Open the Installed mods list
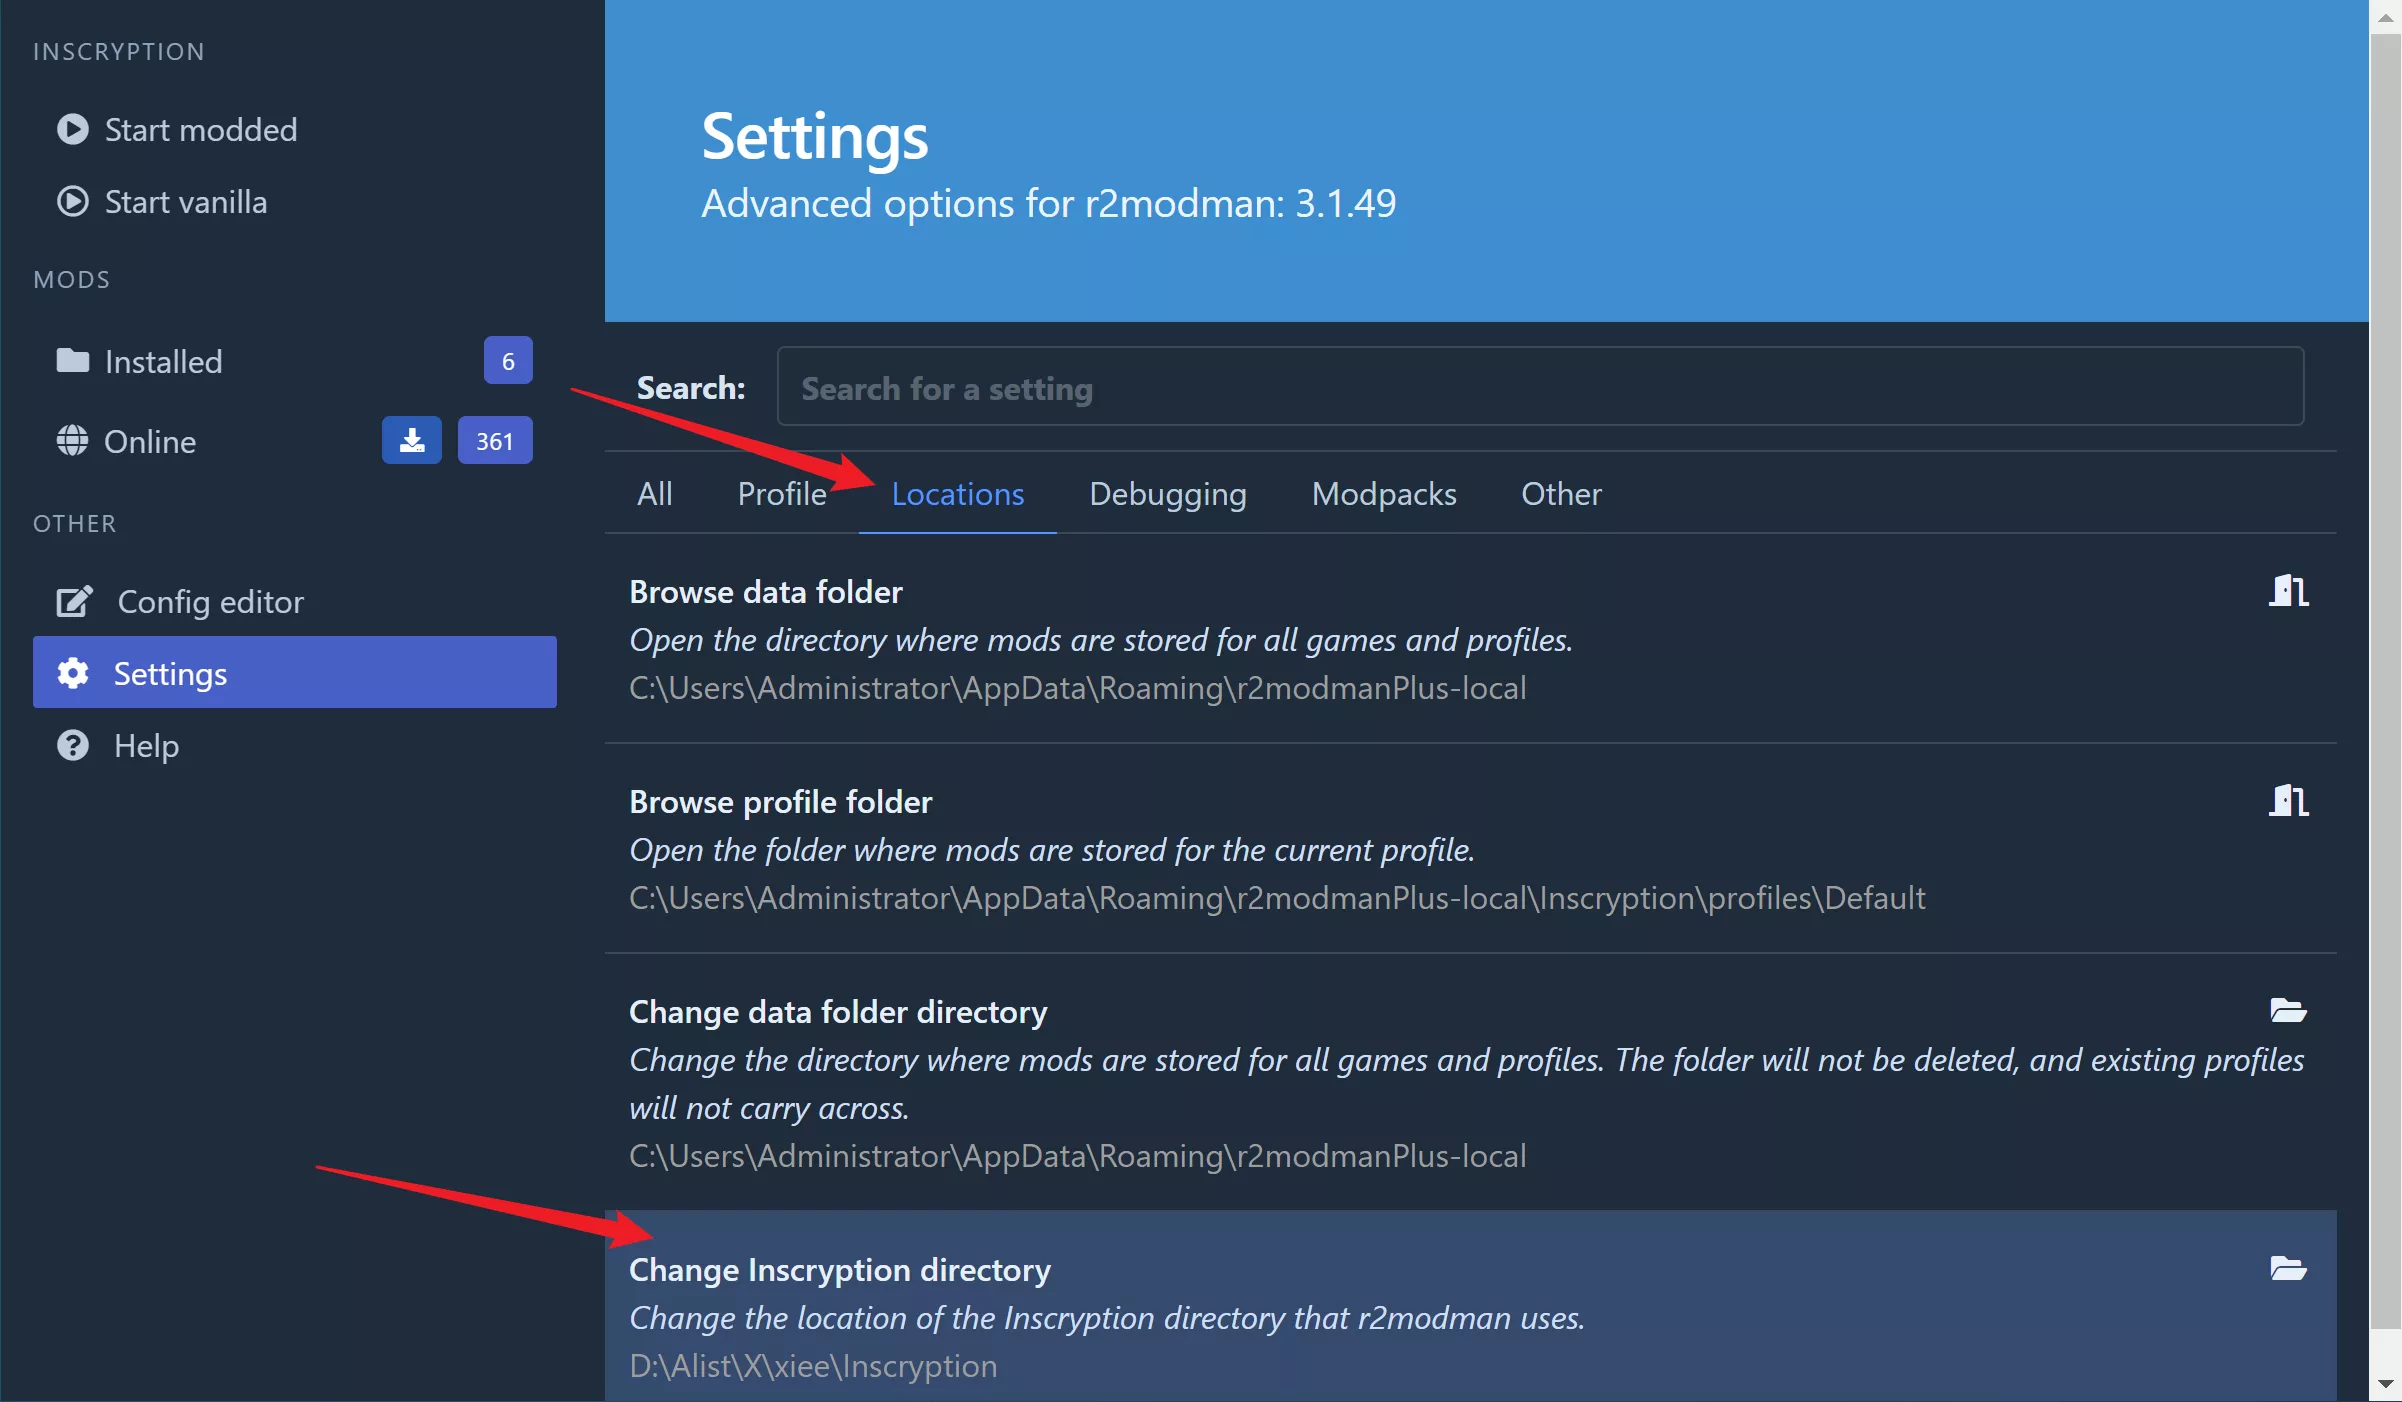2402x1402 pixels. coord(164,361)
